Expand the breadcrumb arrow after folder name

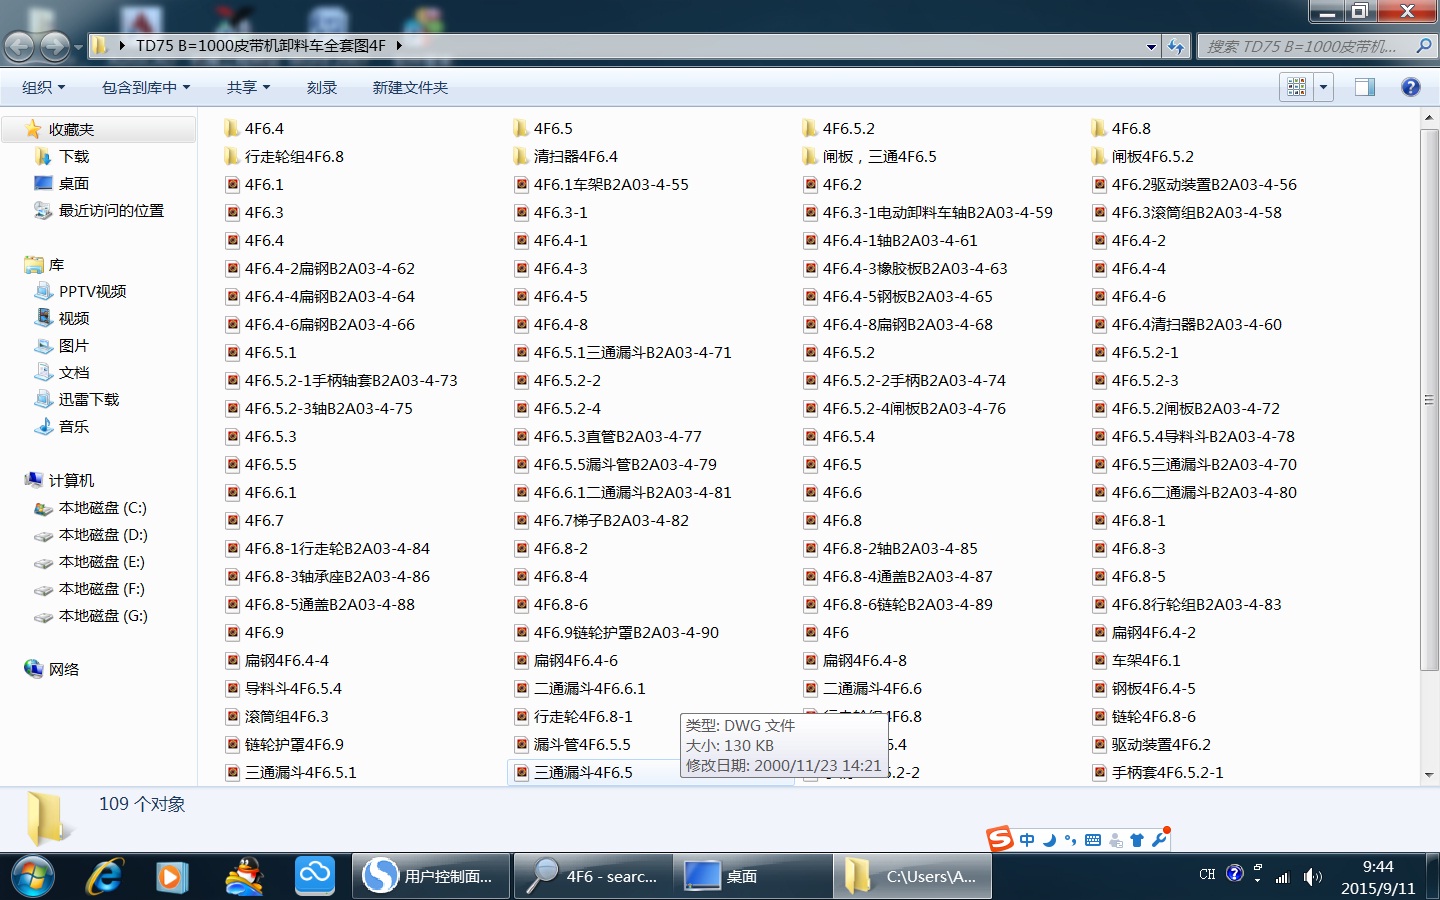coord(399,46)
